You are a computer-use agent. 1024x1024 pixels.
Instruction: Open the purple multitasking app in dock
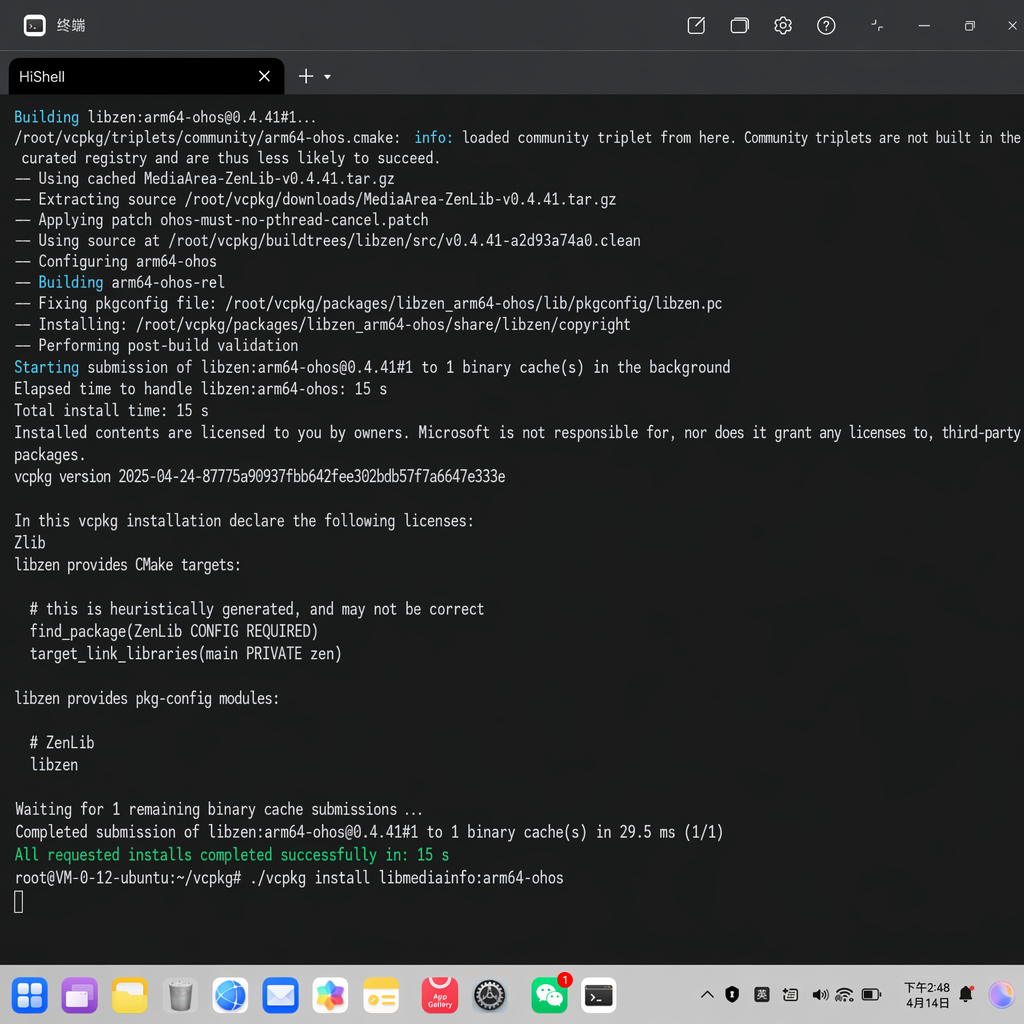click(80, 995)
